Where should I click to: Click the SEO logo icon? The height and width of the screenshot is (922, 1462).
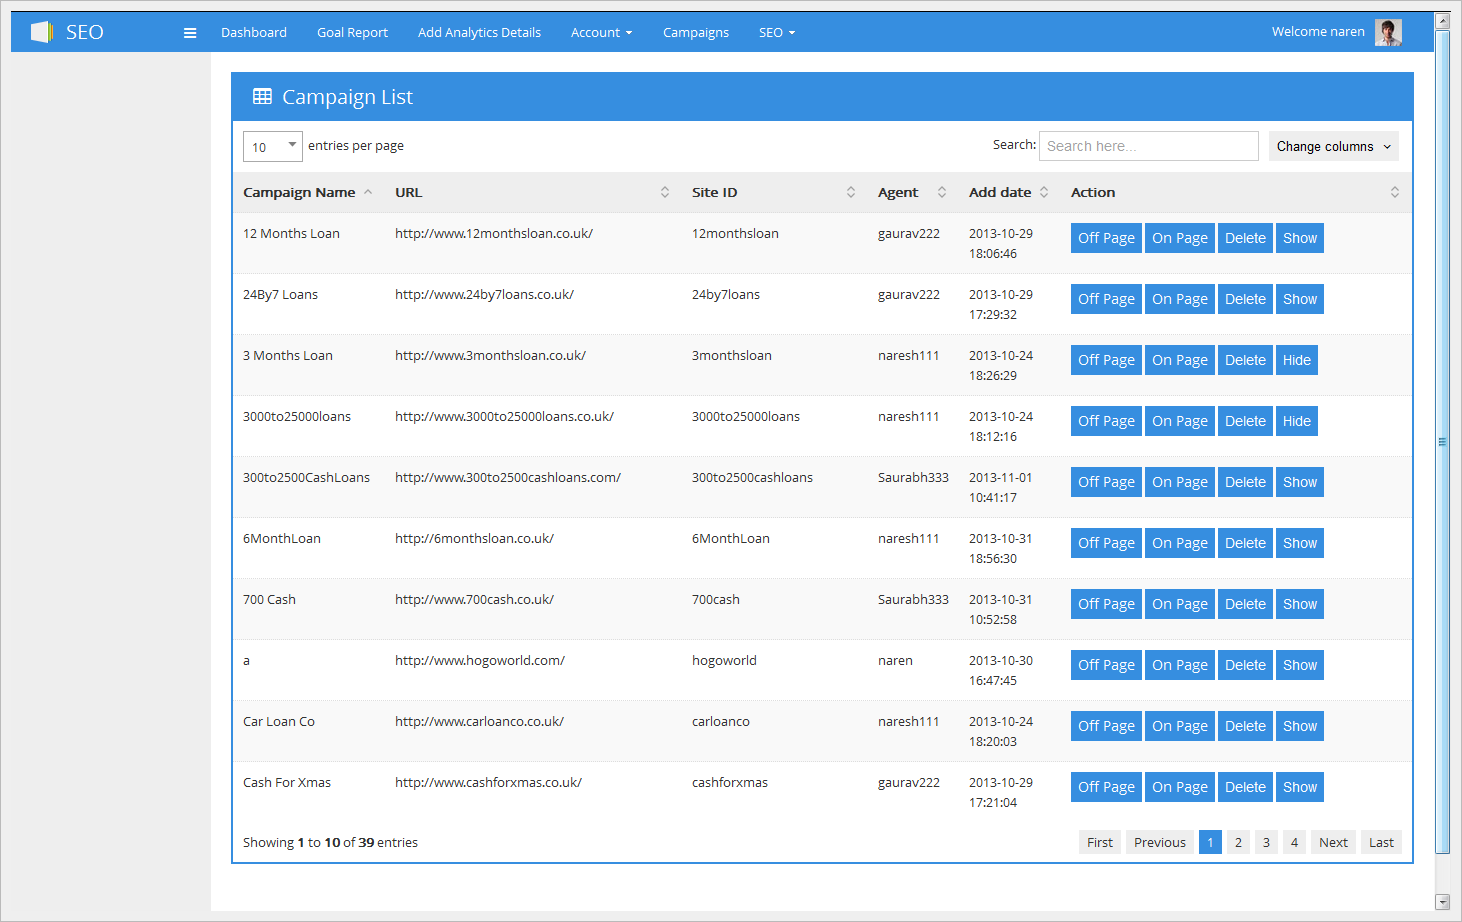point(41,32)
